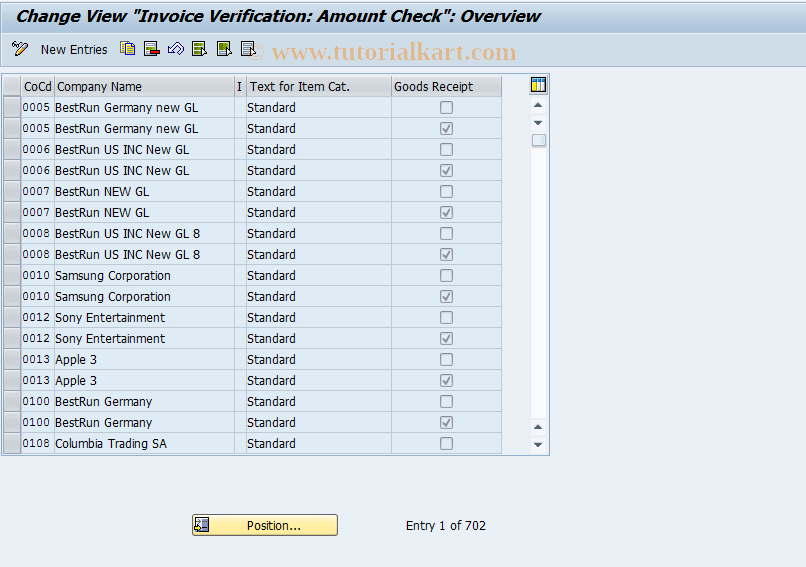This screenshot has width=806, height=567.
Task: Select row selector of 0012 Sony Entertainment with checked Goods Receipt
Action: (12, 339)
